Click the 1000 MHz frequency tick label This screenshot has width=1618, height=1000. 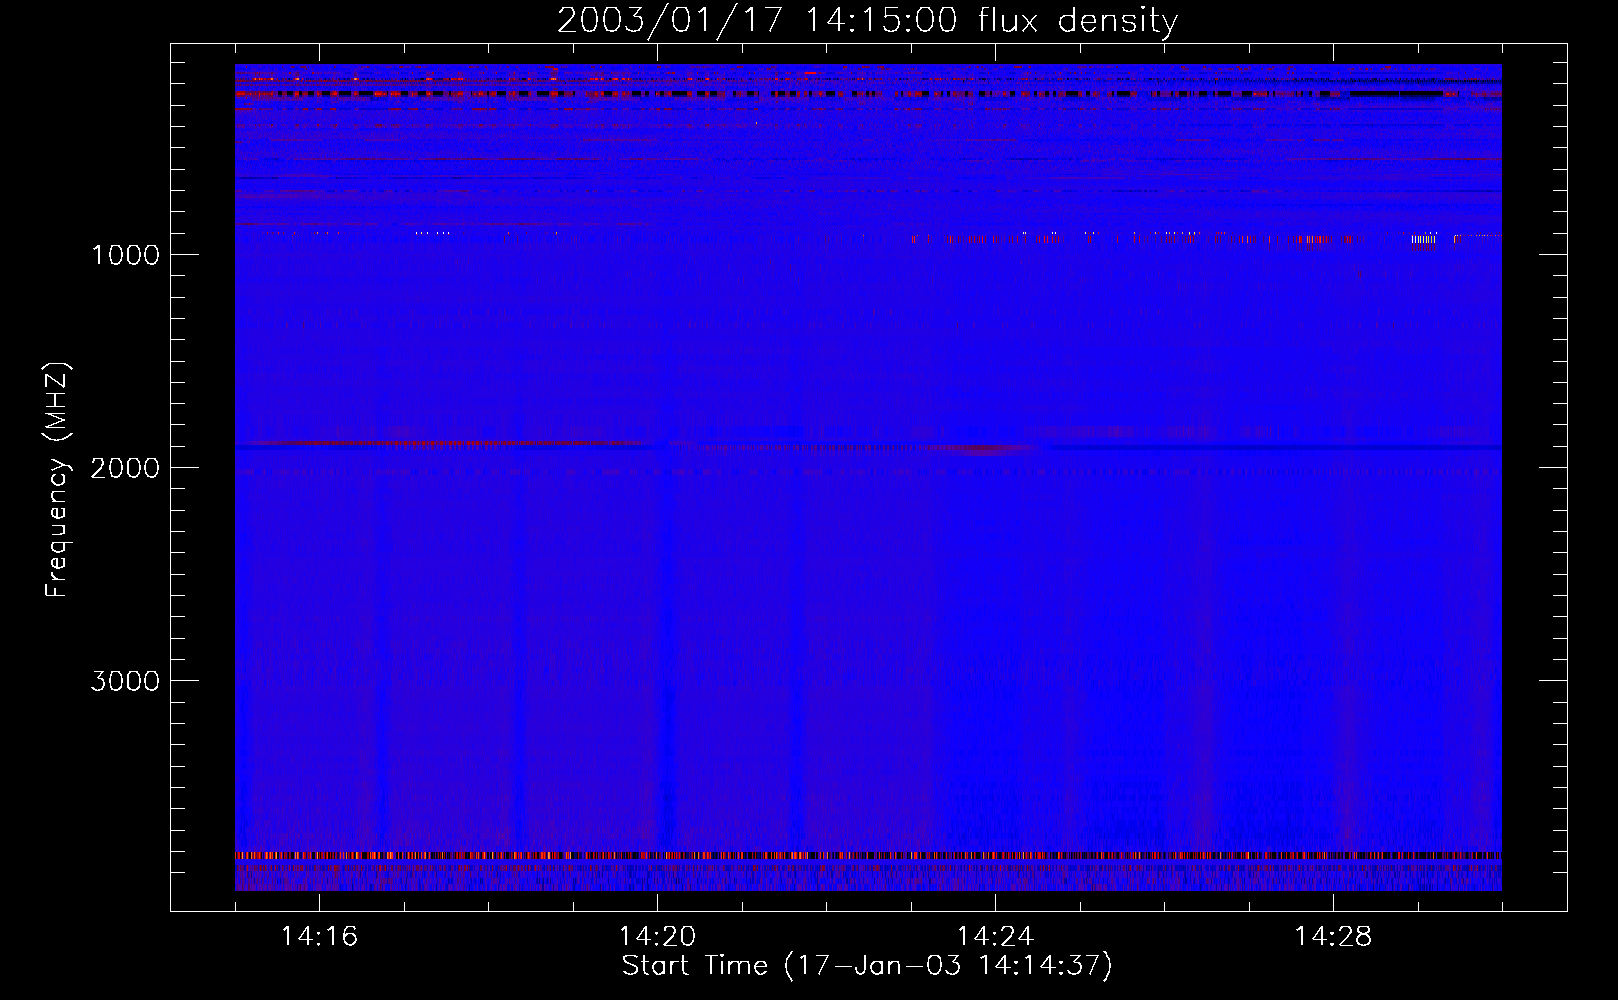(125, 255)
